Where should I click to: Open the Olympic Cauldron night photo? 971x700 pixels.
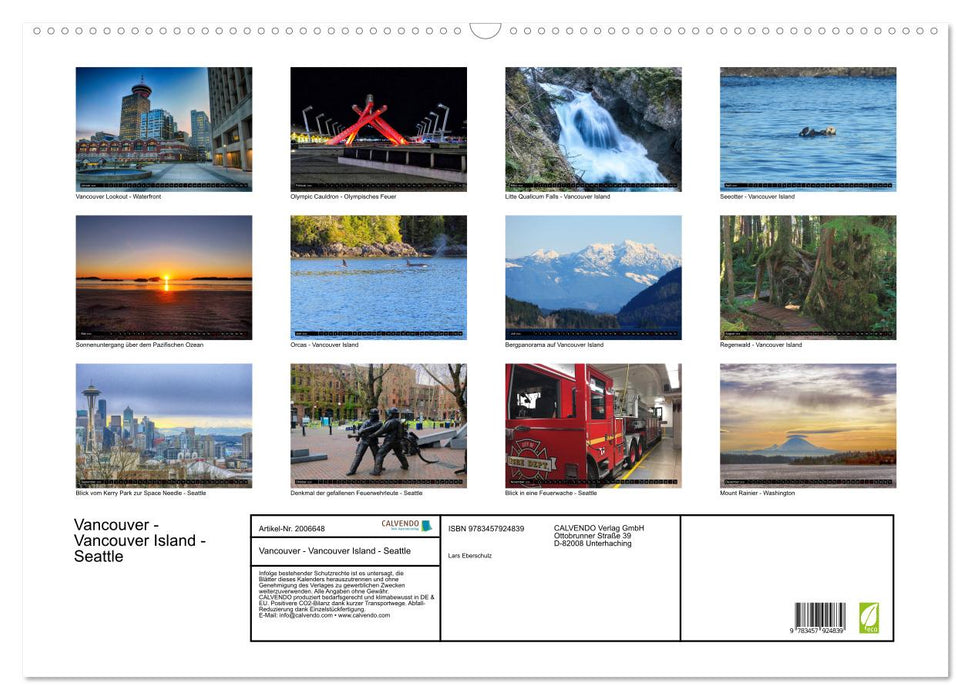pos(378,128)
